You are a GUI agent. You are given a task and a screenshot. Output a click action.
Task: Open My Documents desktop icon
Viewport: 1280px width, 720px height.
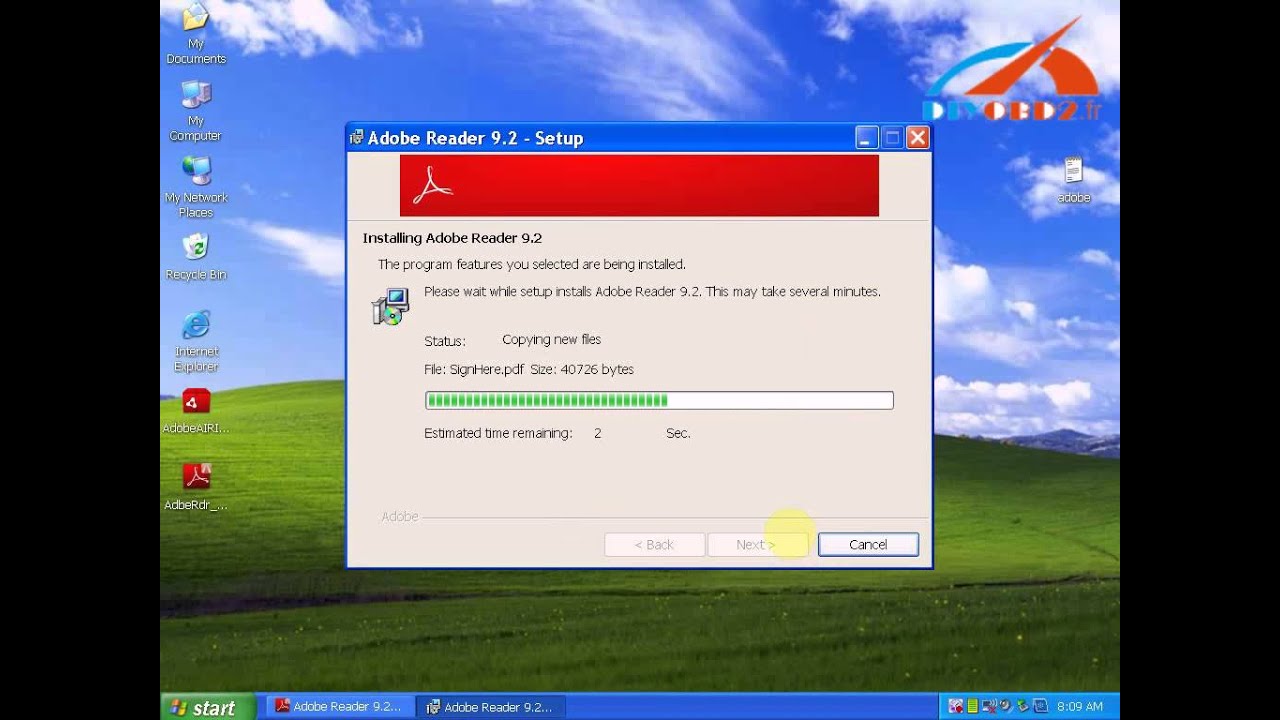coord(196,33)
